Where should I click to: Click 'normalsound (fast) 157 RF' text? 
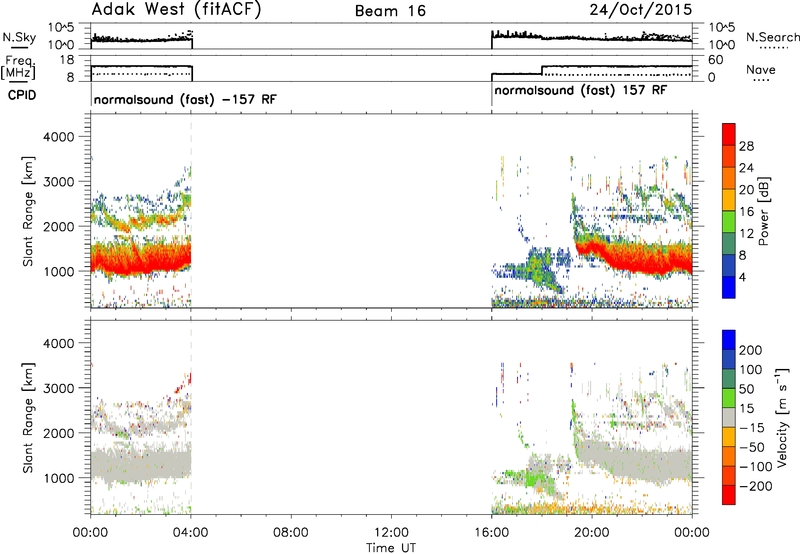point(581,91)
